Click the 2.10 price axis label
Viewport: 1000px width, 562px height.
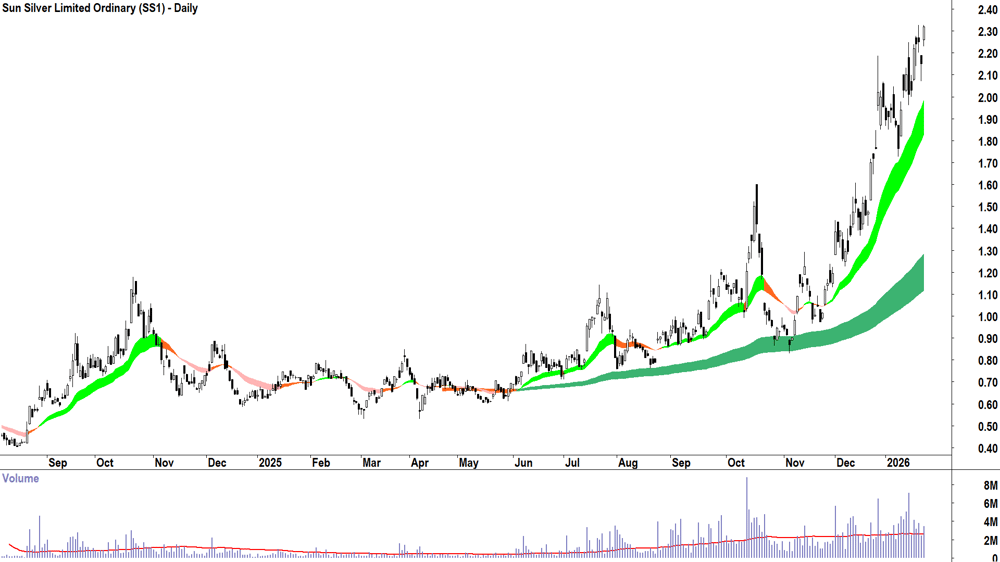tap(987, 76)
